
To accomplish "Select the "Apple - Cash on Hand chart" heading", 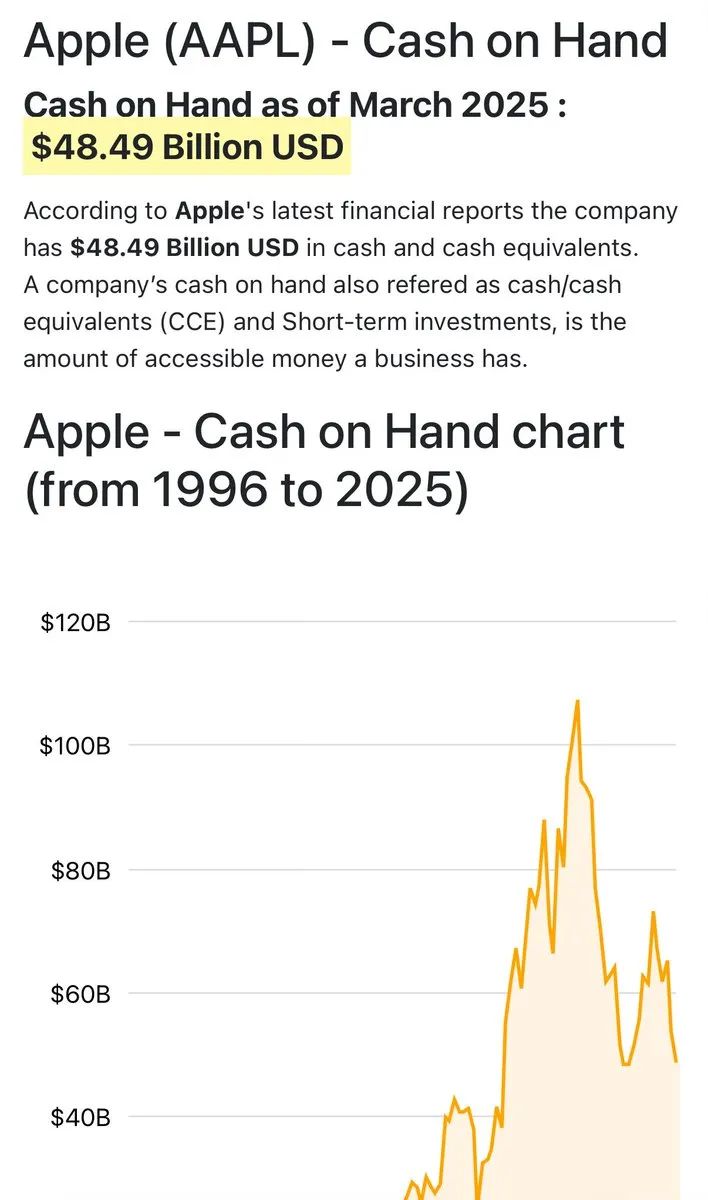I will pyautogui.click(x=324, y=431).
